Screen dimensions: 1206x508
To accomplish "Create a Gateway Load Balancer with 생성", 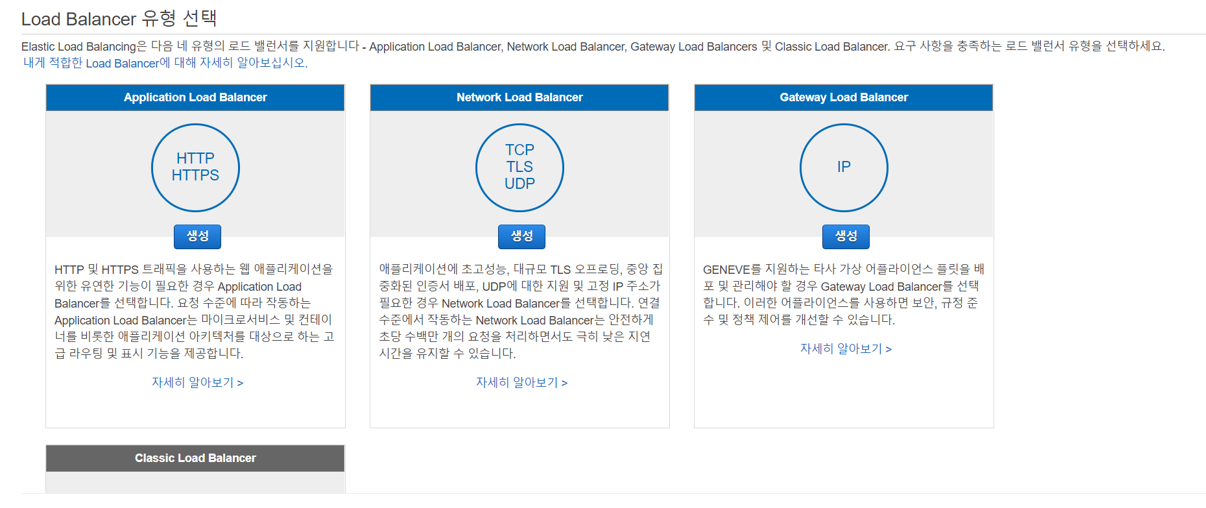I will coord(846,236).
